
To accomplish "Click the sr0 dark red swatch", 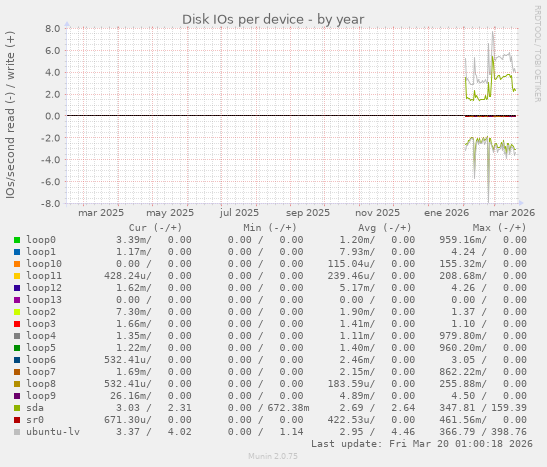I will [17, 420].
